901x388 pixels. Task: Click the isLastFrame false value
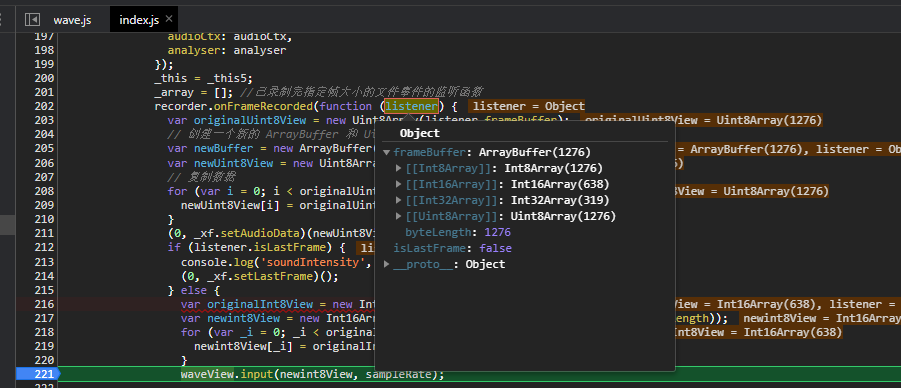pos(495,248)
